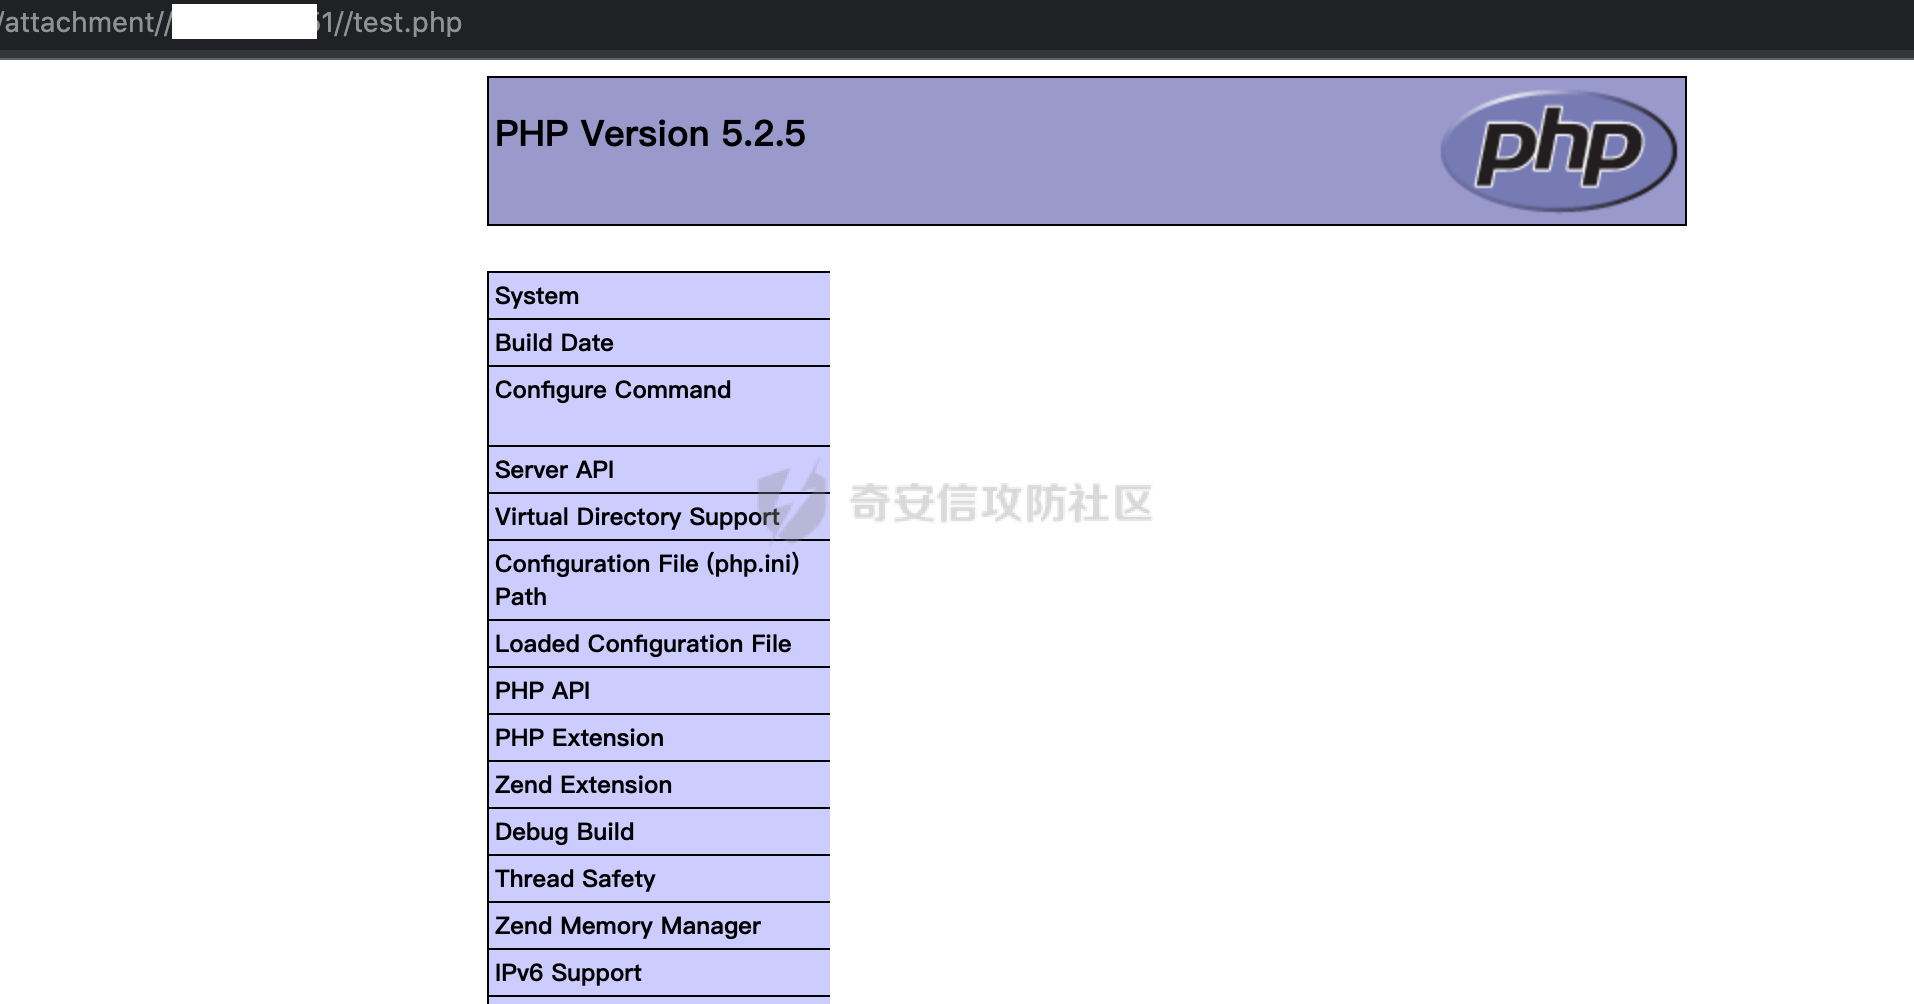Click the watermark shield logo
The width and height of the screenshot is (1914, 1004).
tap(793, 500)
